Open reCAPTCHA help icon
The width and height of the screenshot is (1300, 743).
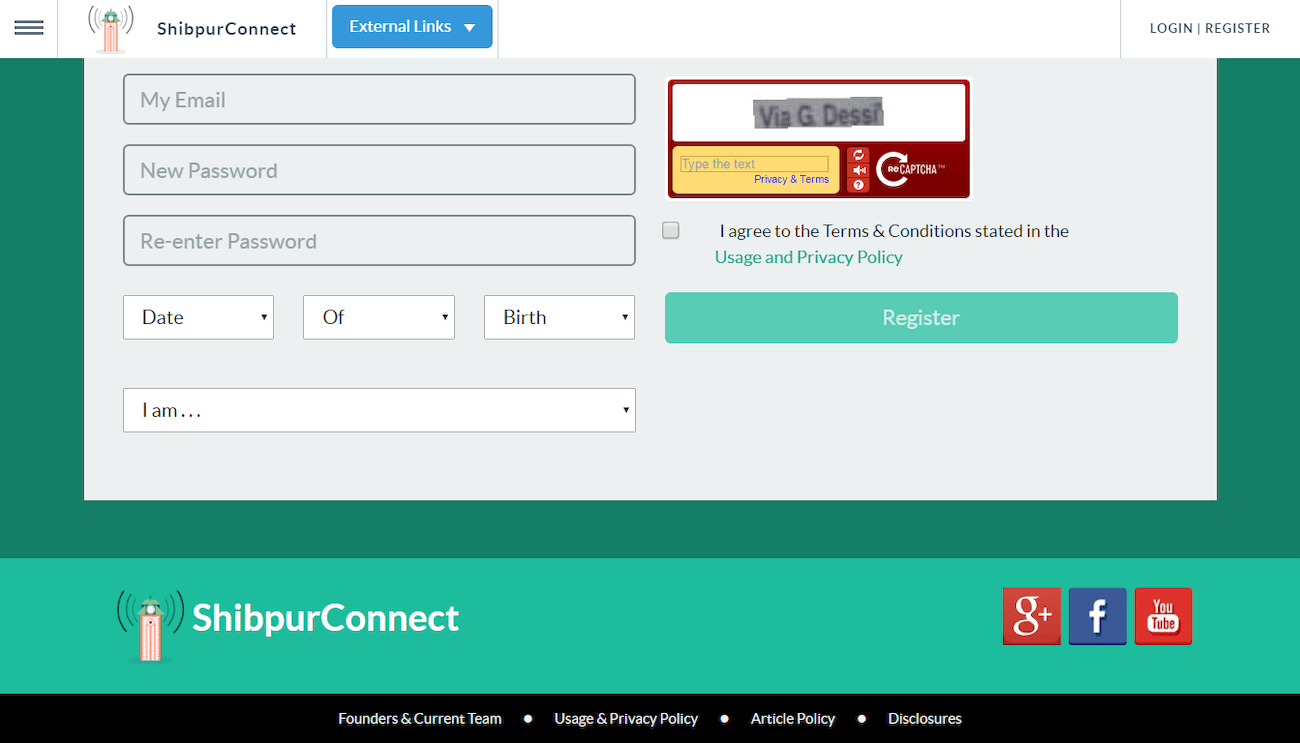[x=858, y=185]
